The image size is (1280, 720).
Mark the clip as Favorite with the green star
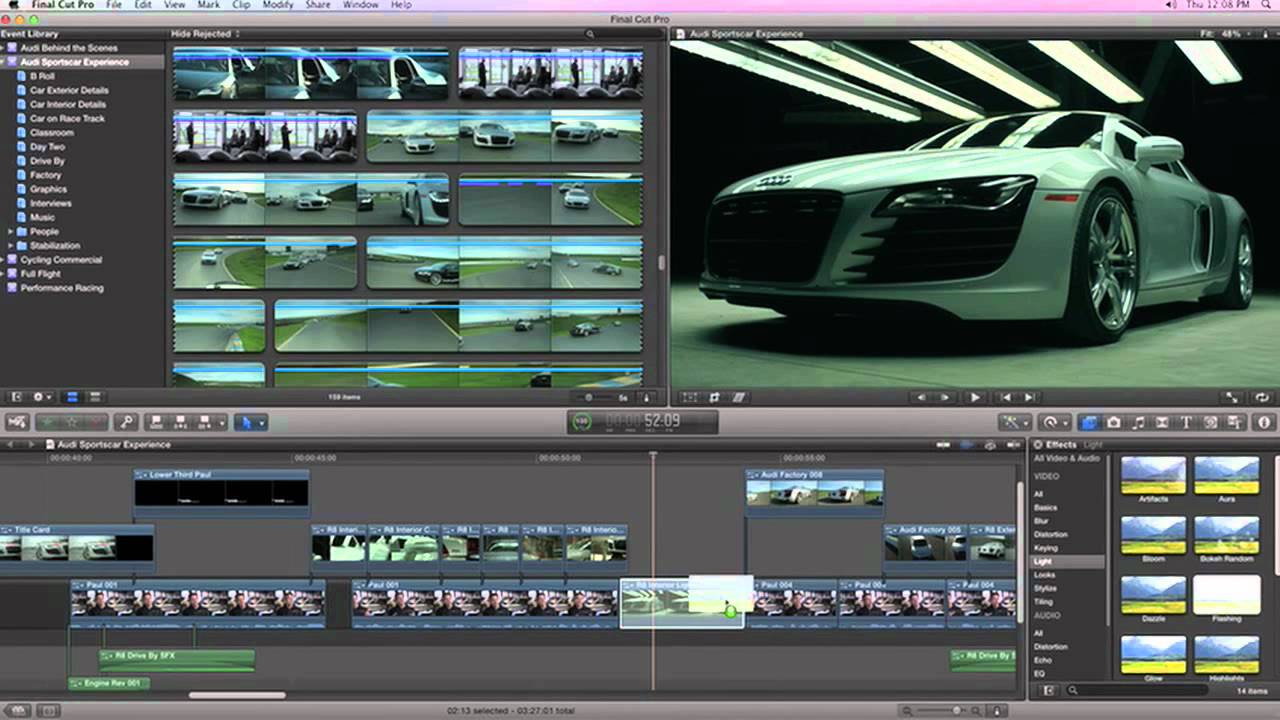(x=46, y=422)
